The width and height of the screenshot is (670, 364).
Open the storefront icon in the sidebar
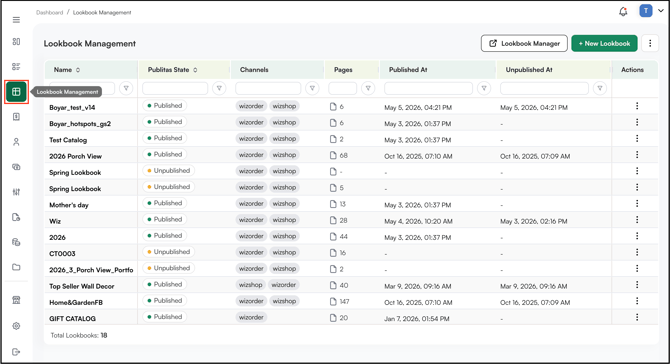pyautogui.click(x=16, y=300)
